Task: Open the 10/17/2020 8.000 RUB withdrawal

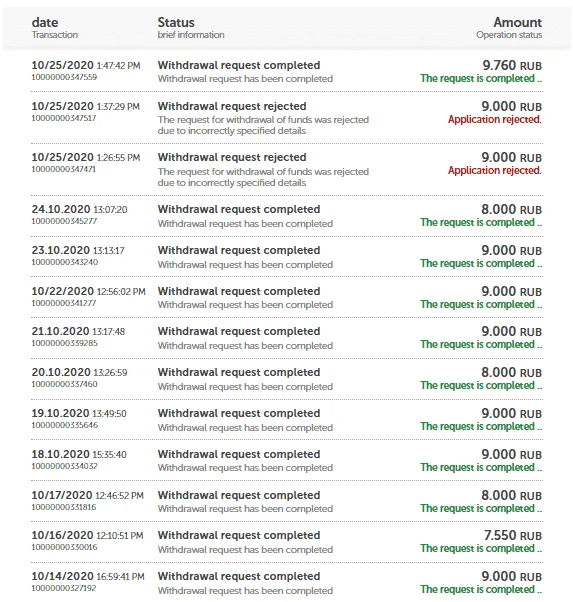Action: coord(287,501)
